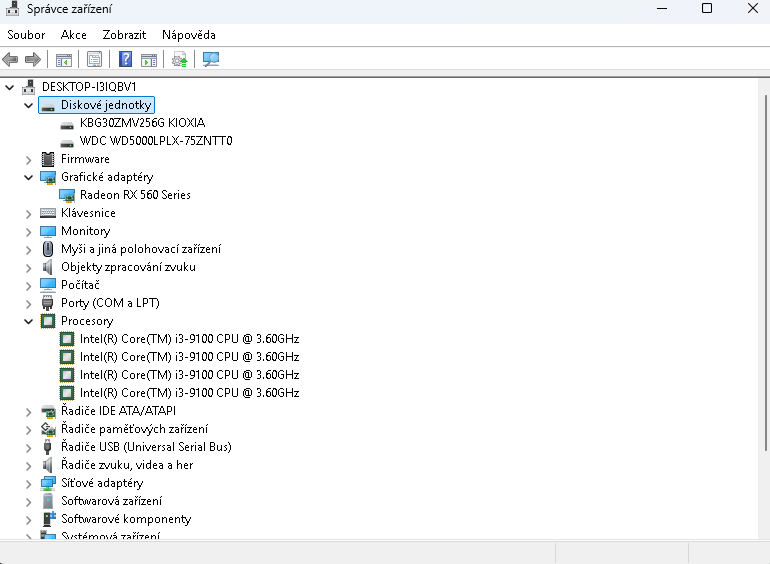Select the first Intel Core i3-9100 entry
The height and width of the screenshot is (564, 770).
tap(189, 339)
